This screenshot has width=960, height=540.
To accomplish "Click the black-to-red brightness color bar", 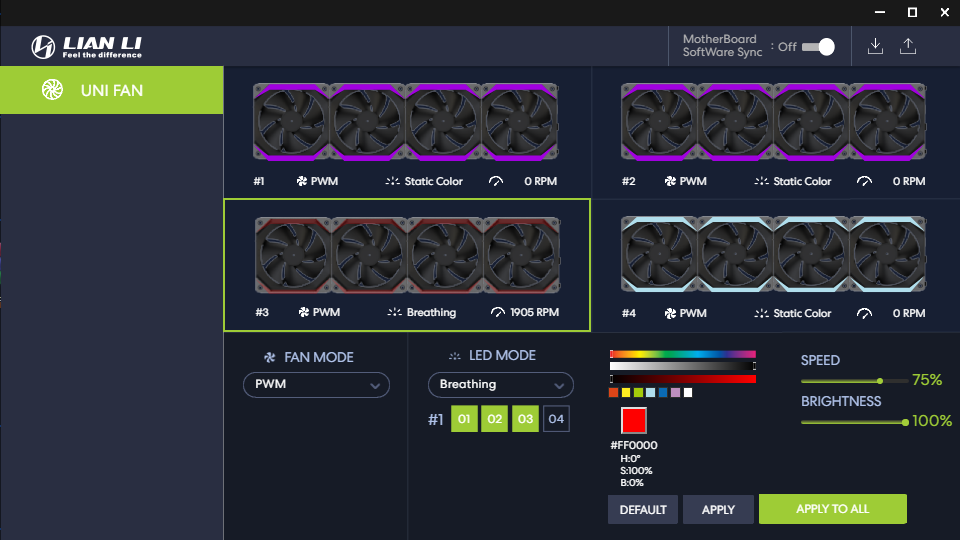I will click(683, 379).
